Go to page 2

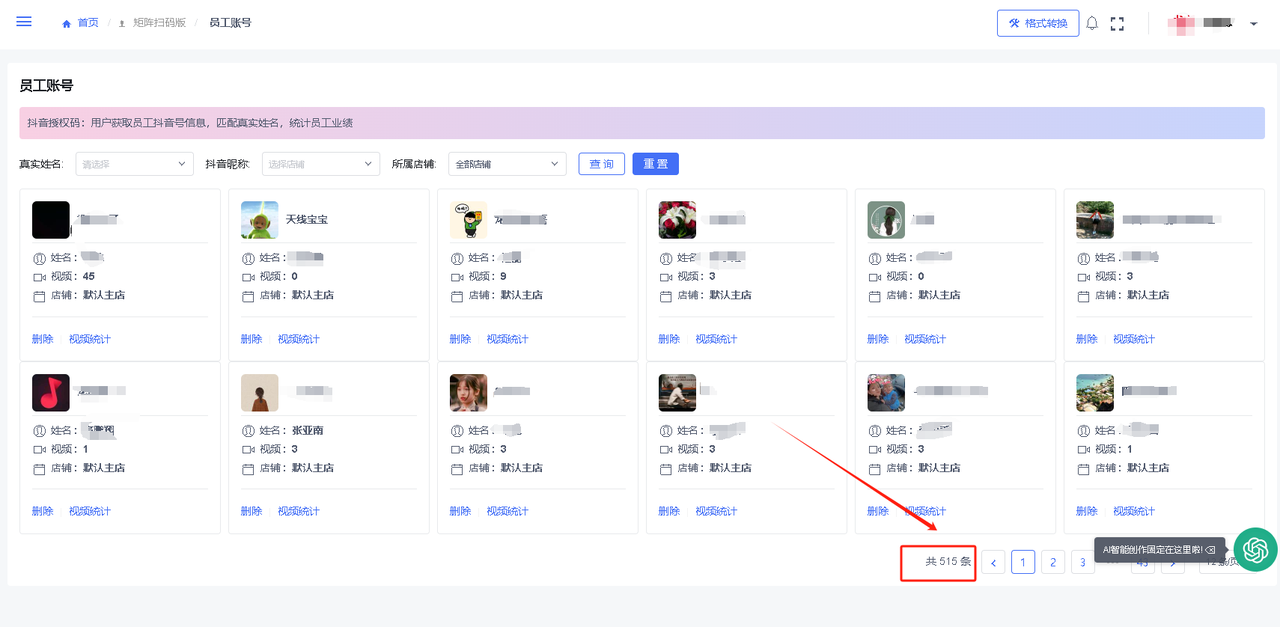click(1052, 562)
